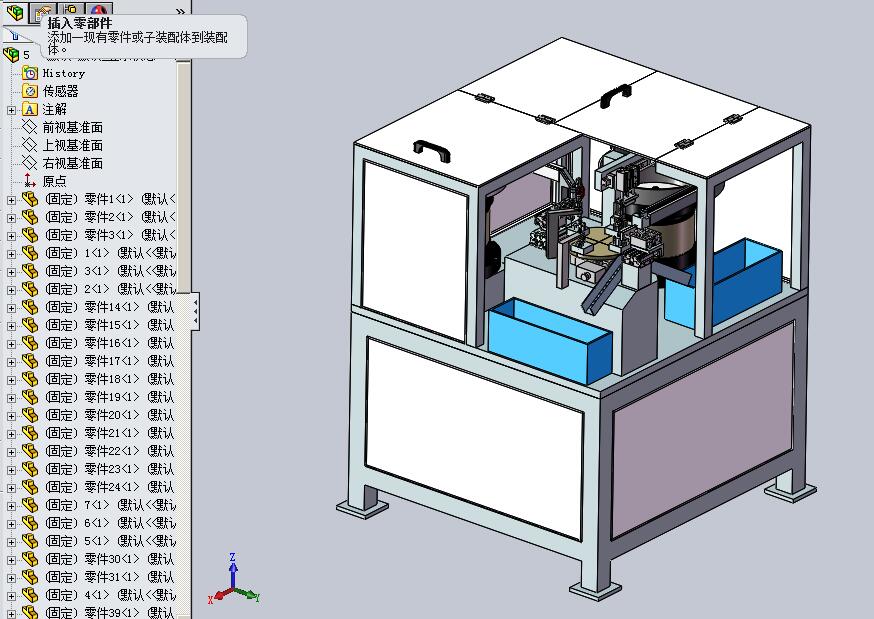
Task: Expand the 注解 tree node
Action: tap(11, 109)
